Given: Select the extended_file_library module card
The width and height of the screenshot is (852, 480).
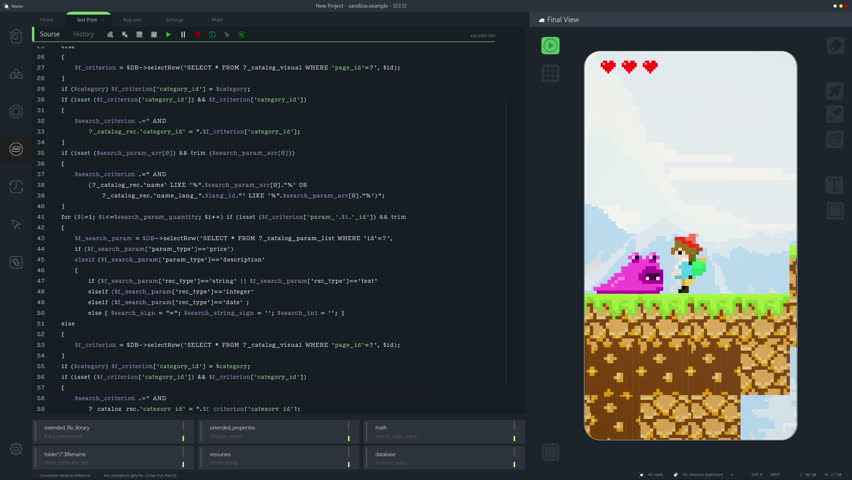Looking at the screenshot, I should [x=111, y=431].
